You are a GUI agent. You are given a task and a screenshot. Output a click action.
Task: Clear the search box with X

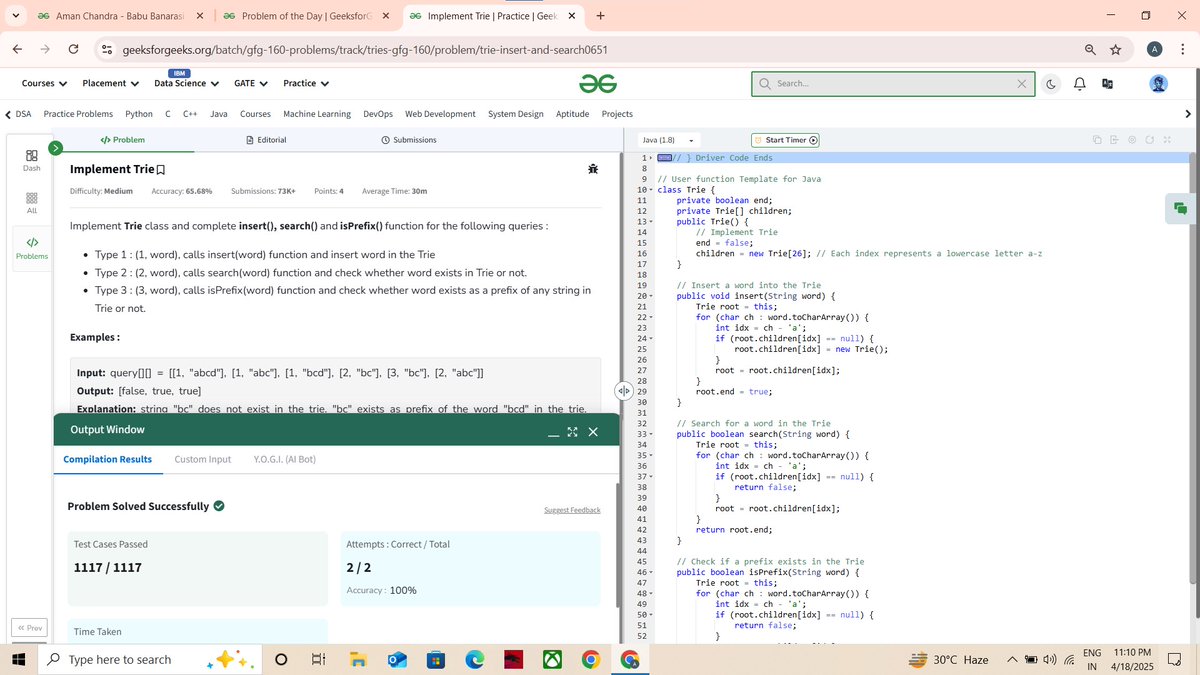[1022, 84]
